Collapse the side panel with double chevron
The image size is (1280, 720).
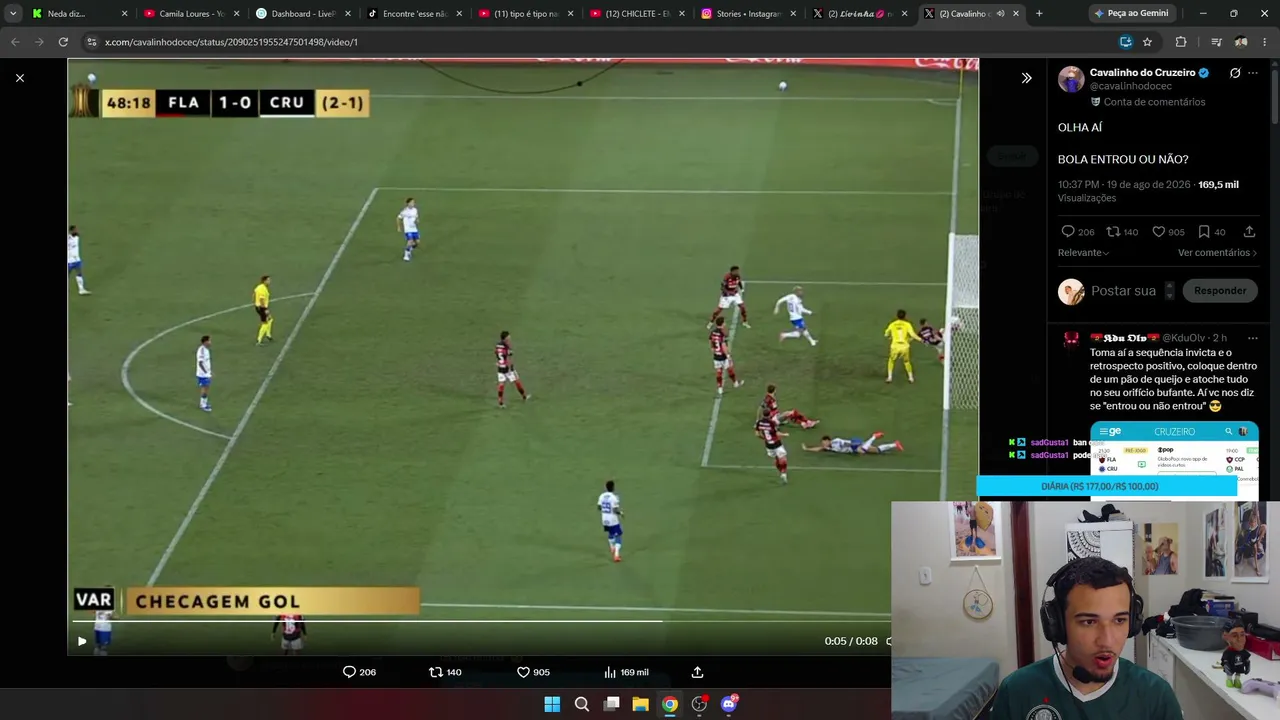(x=1026, y=78)
